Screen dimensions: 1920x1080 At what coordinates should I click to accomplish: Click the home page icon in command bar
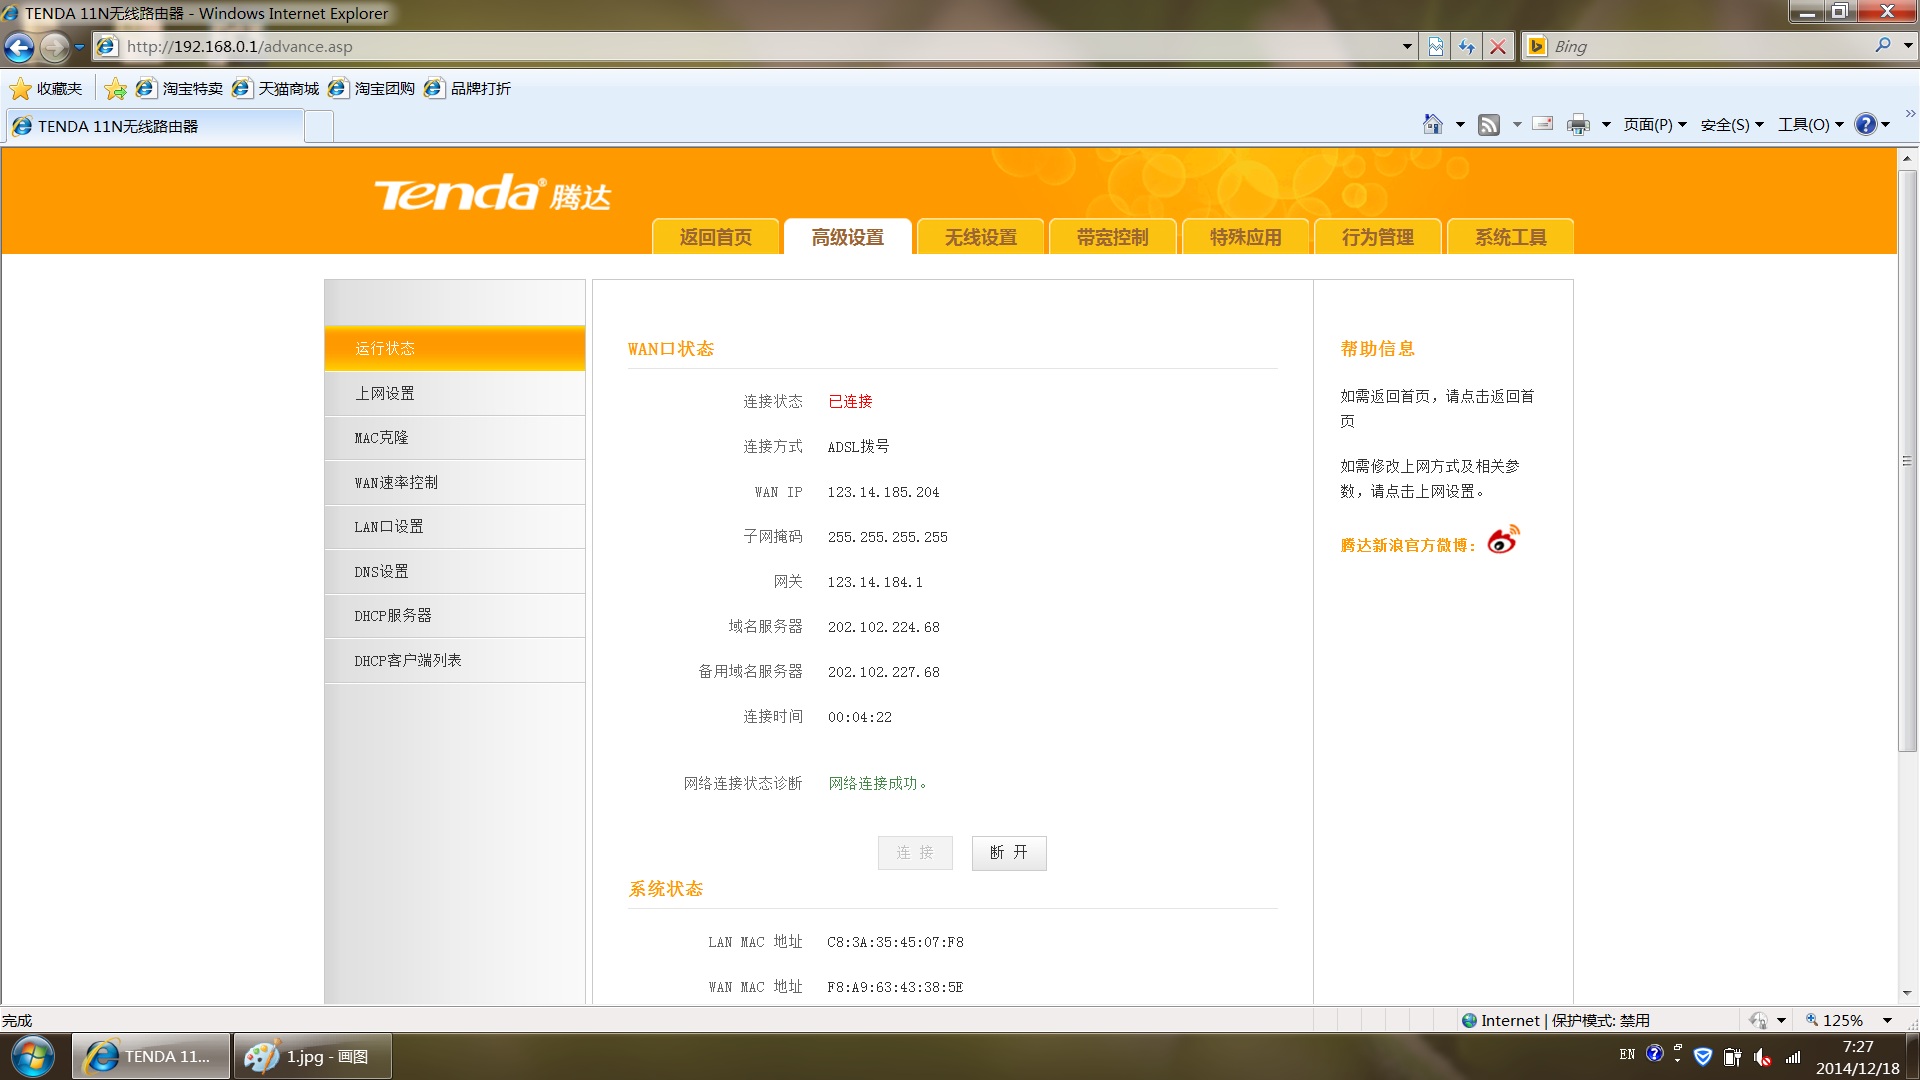click(x=1433, y=124)
